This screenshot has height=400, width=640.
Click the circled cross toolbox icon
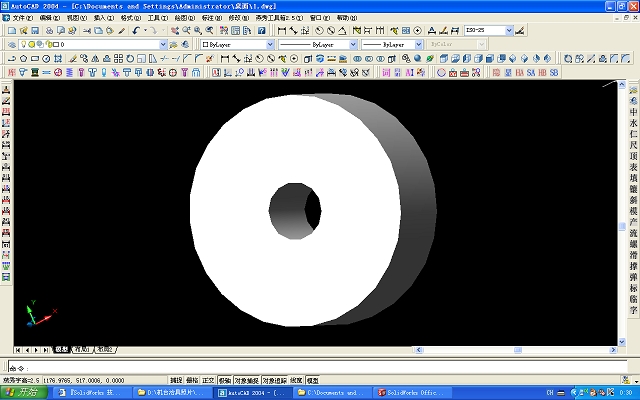173,73
